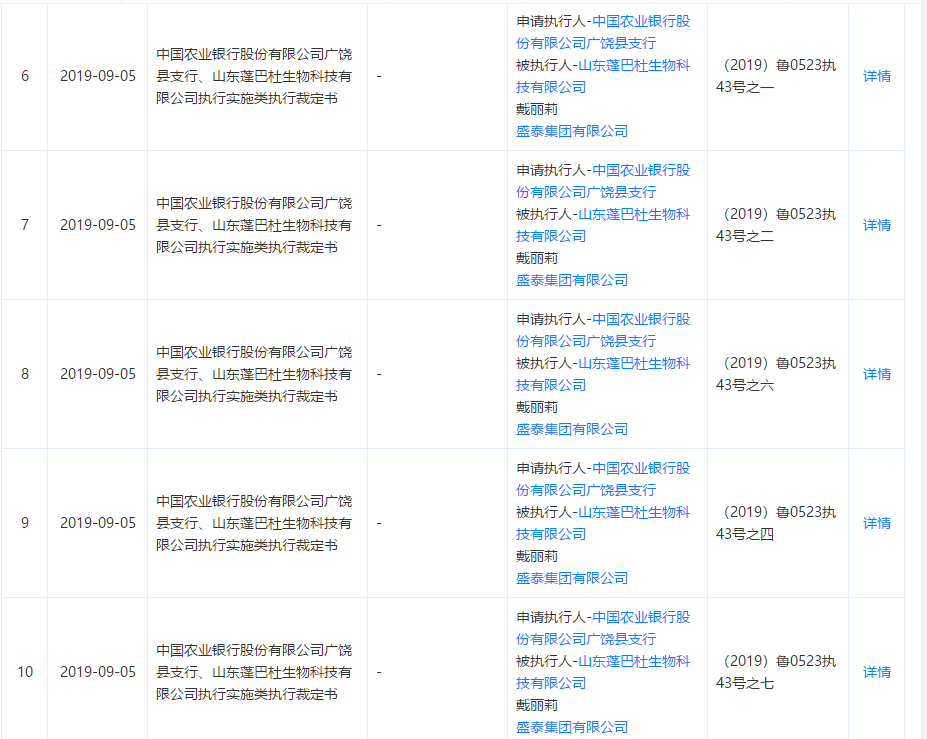Select case number （2019）鲁0523执43号之四

(776, 523)
